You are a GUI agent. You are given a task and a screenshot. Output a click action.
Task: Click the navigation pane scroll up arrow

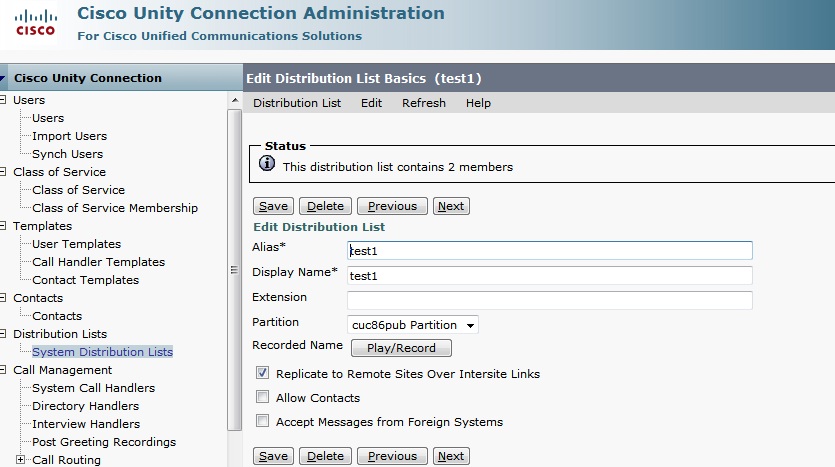point(235,101)
